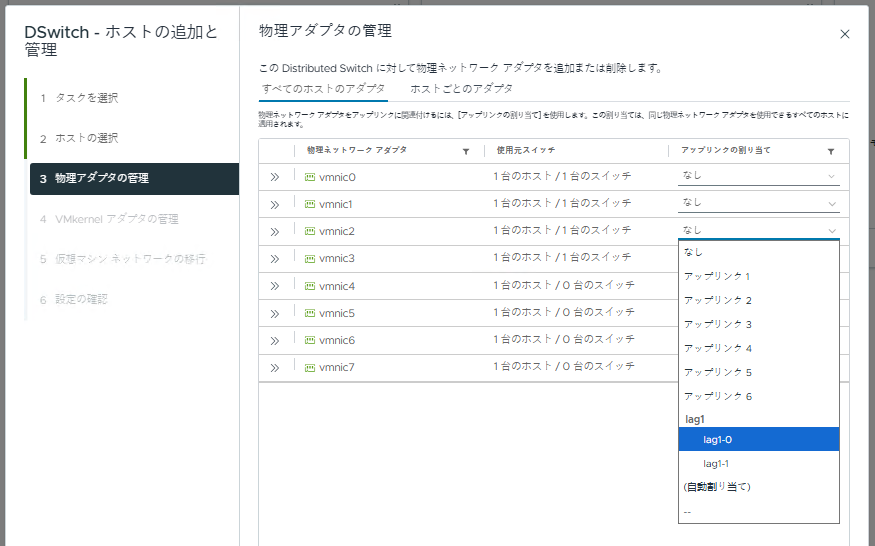The height and width of the screenshot is (546, 875).
Task: Click the vmnic5 network adapter icon
Action: (x=310, y=313)
